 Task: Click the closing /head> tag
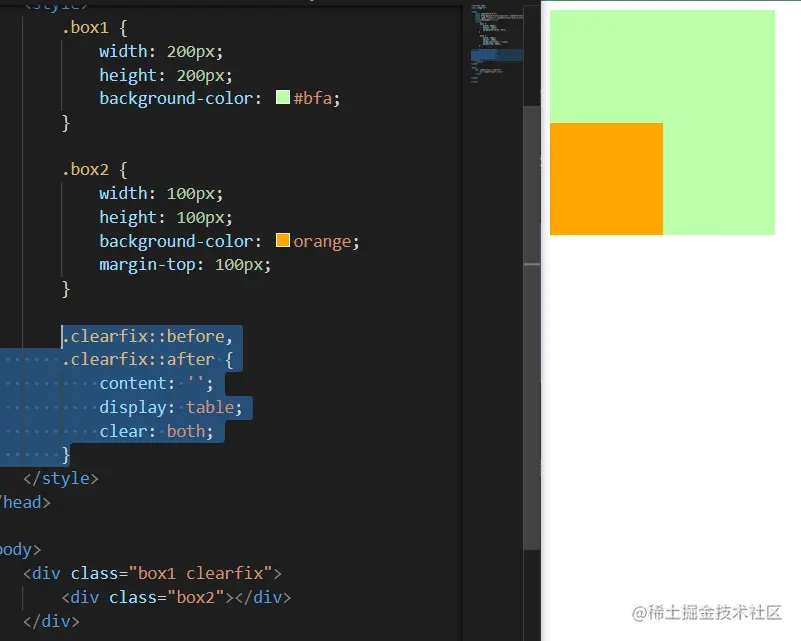click(26, 502)
